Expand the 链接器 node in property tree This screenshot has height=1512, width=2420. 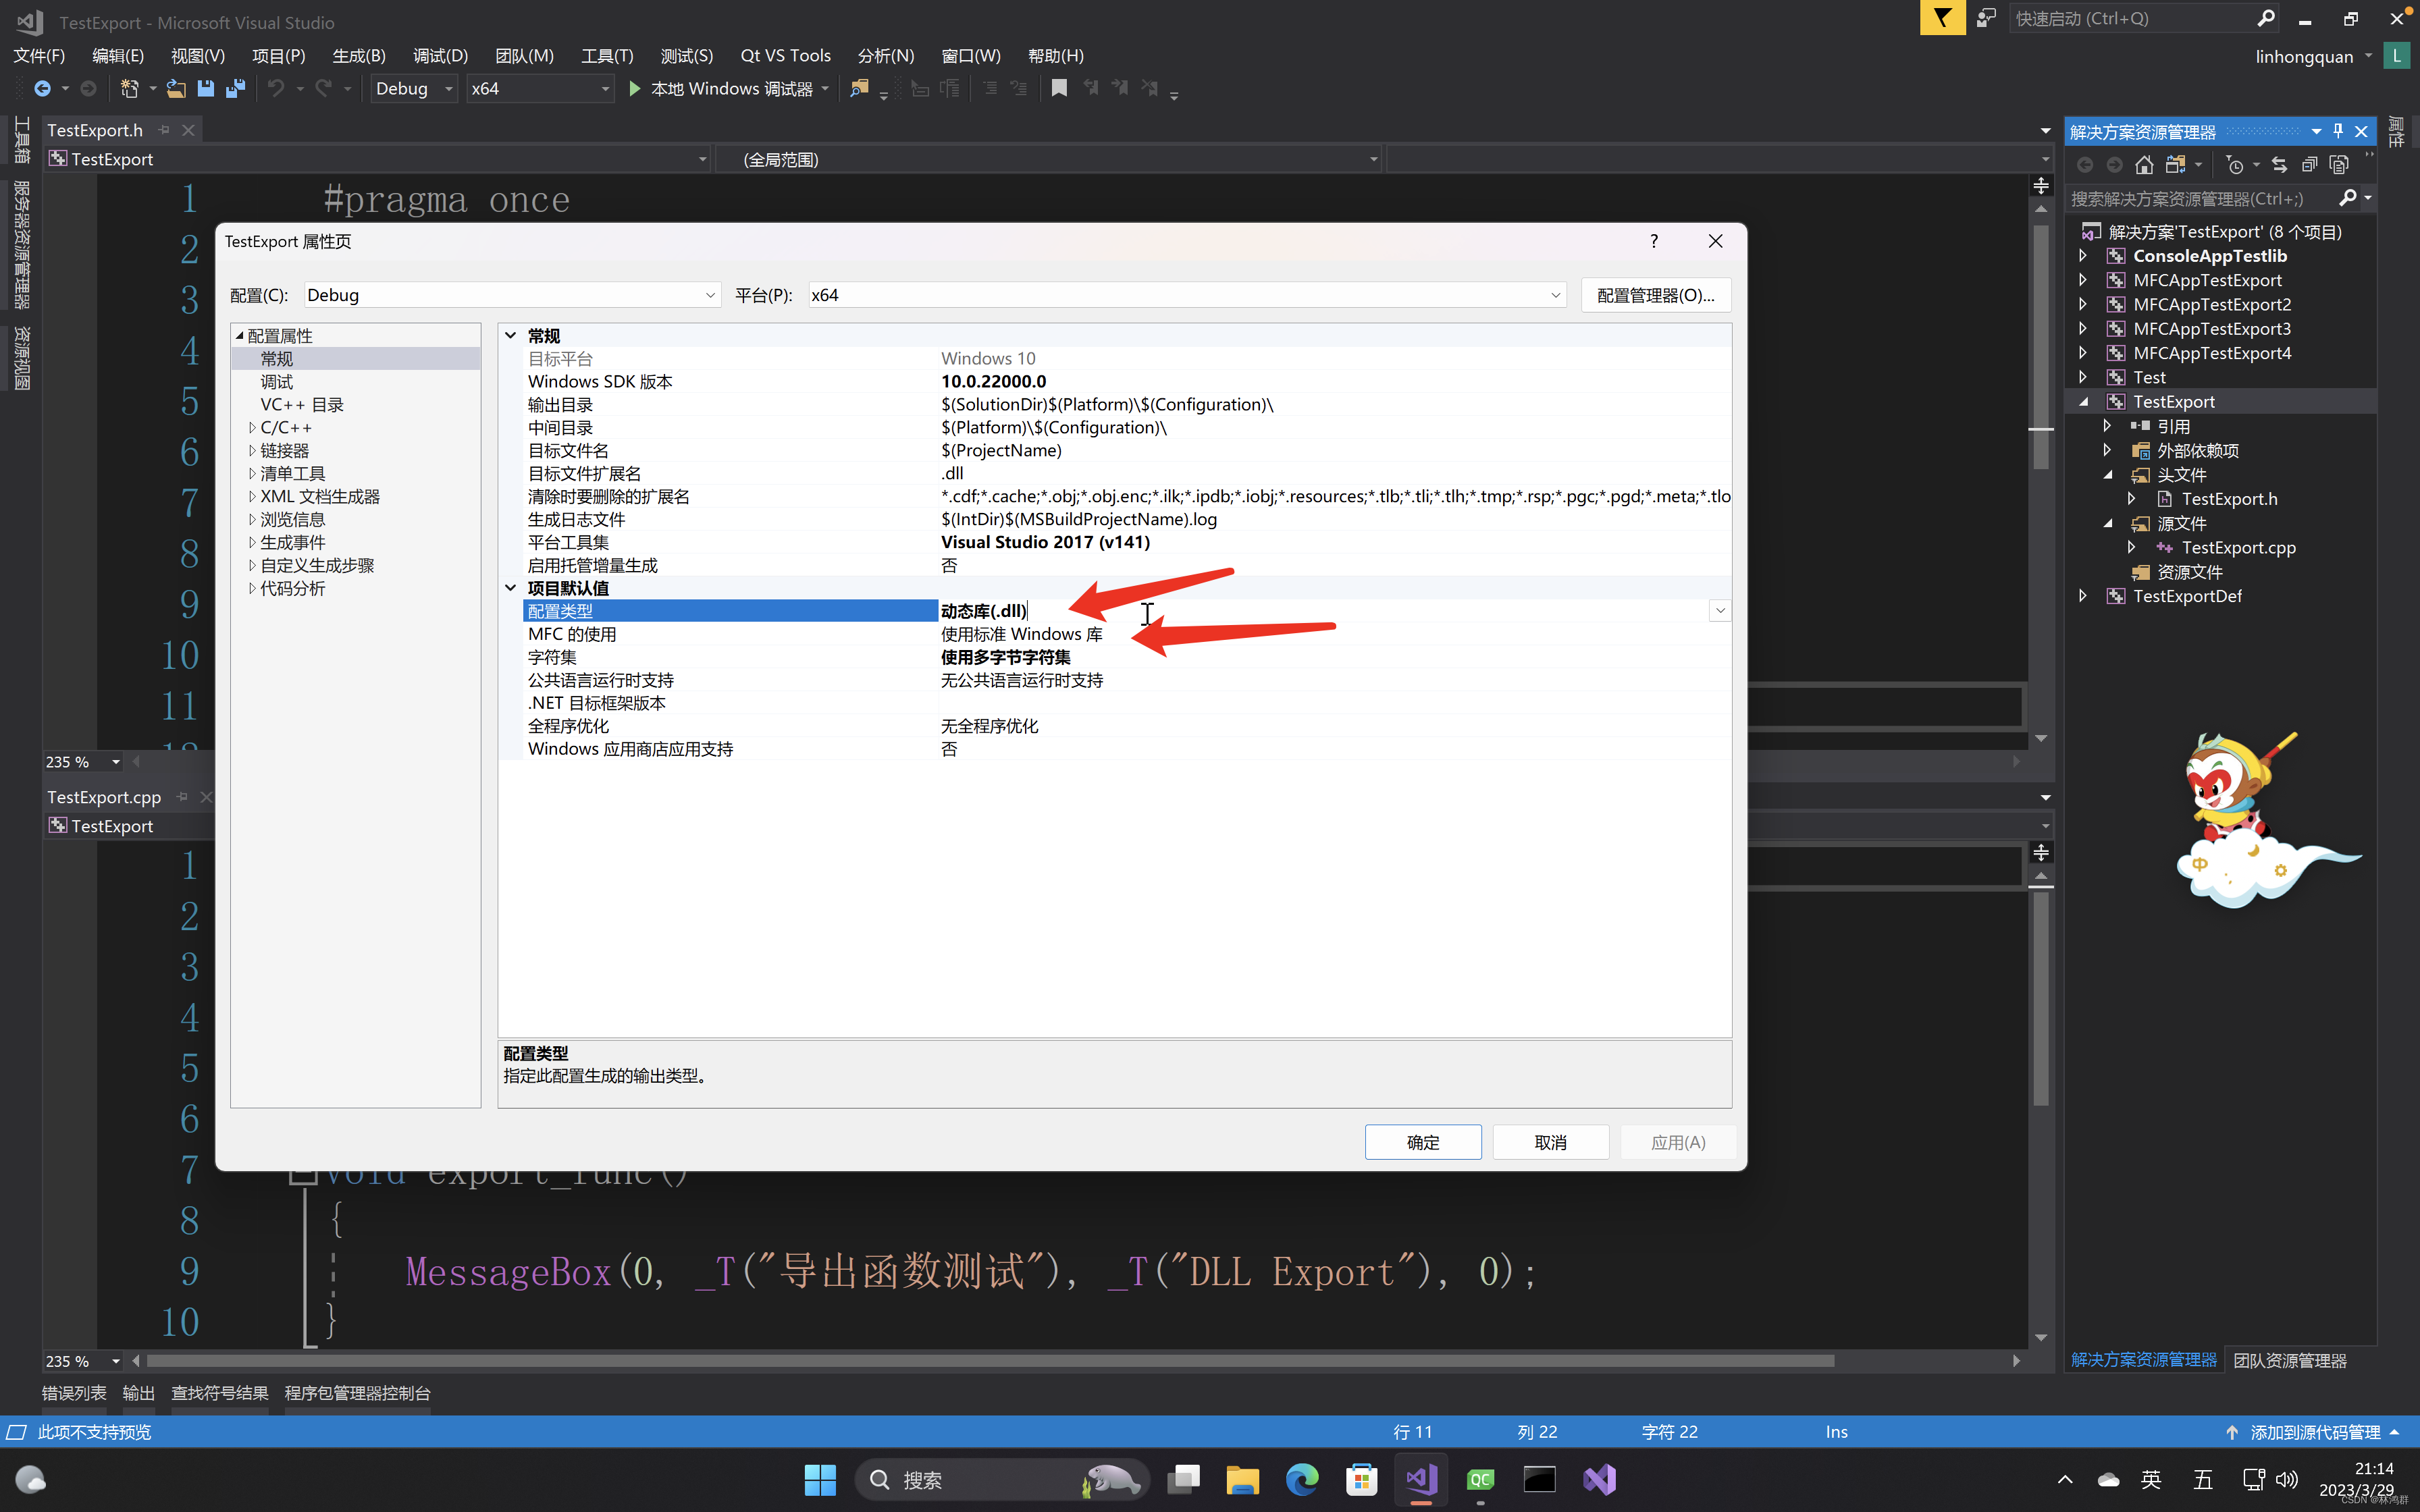pos(252,451)
